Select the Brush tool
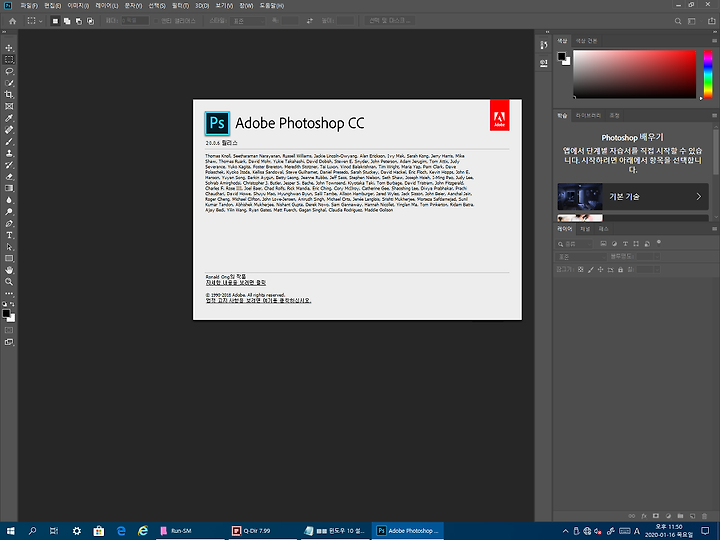 click(x=9, y=141)
